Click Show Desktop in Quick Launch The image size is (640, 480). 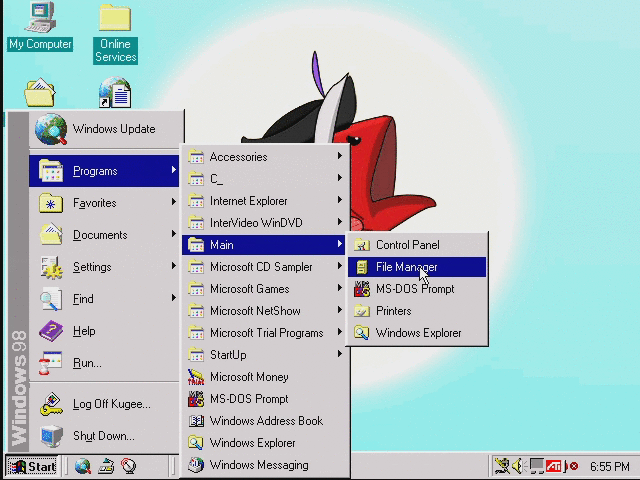106,466
